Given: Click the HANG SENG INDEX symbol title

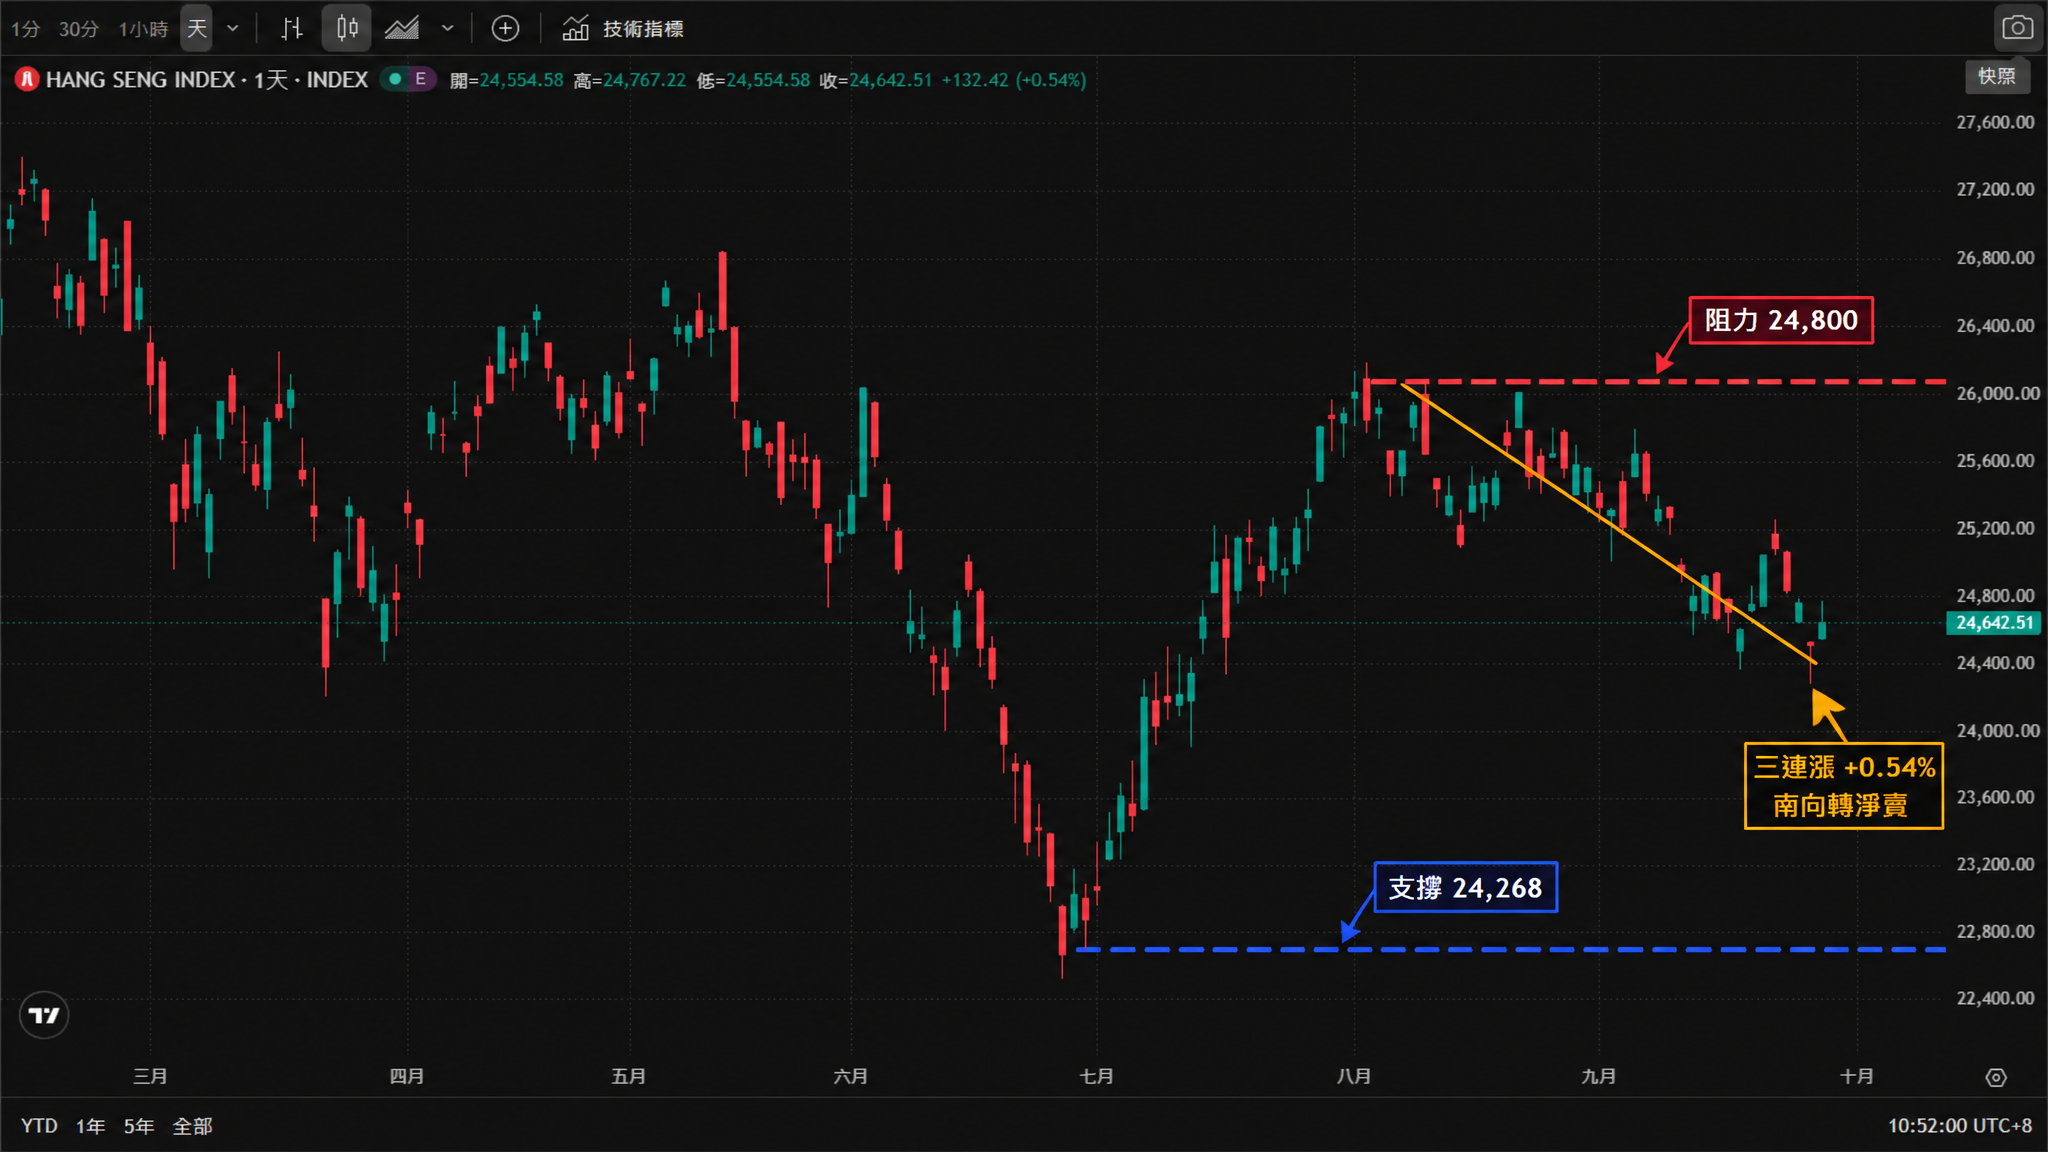Looking at the screenshot, I should 140,79.
